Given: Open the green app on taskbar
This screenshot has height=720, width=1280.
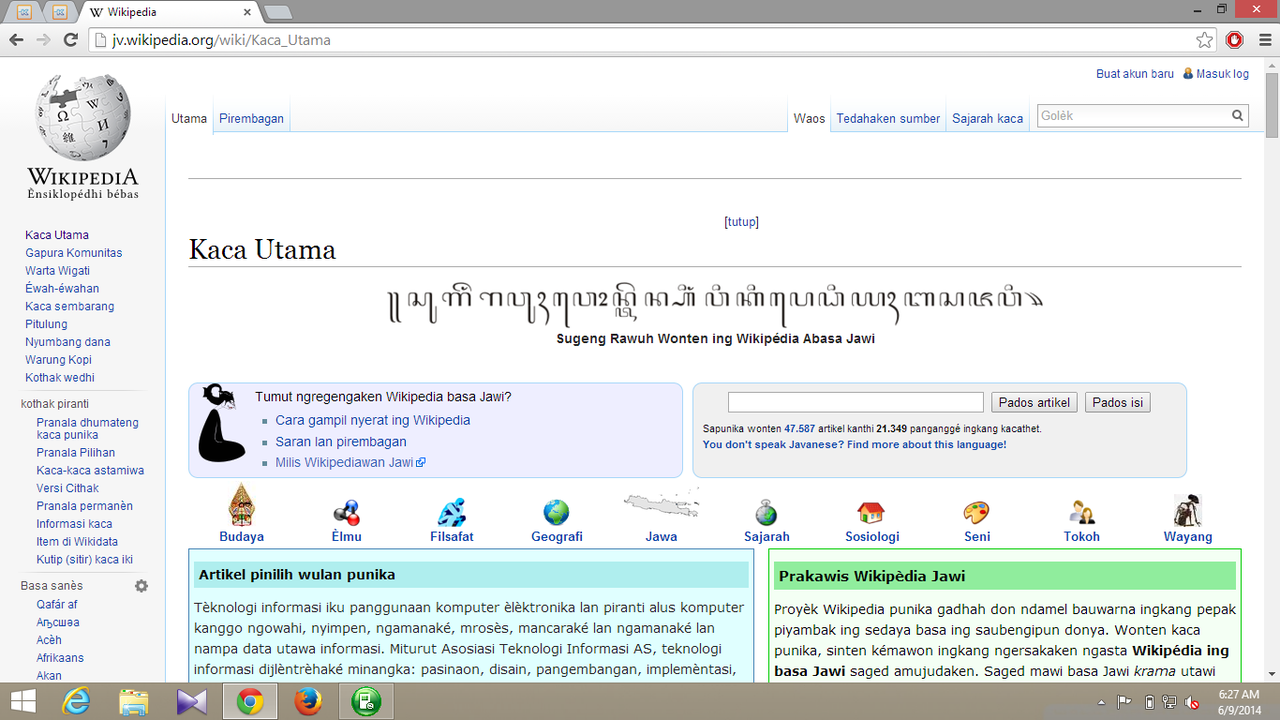Looking at the screenshot, I should pyautogui.click(x=366, y=702).
